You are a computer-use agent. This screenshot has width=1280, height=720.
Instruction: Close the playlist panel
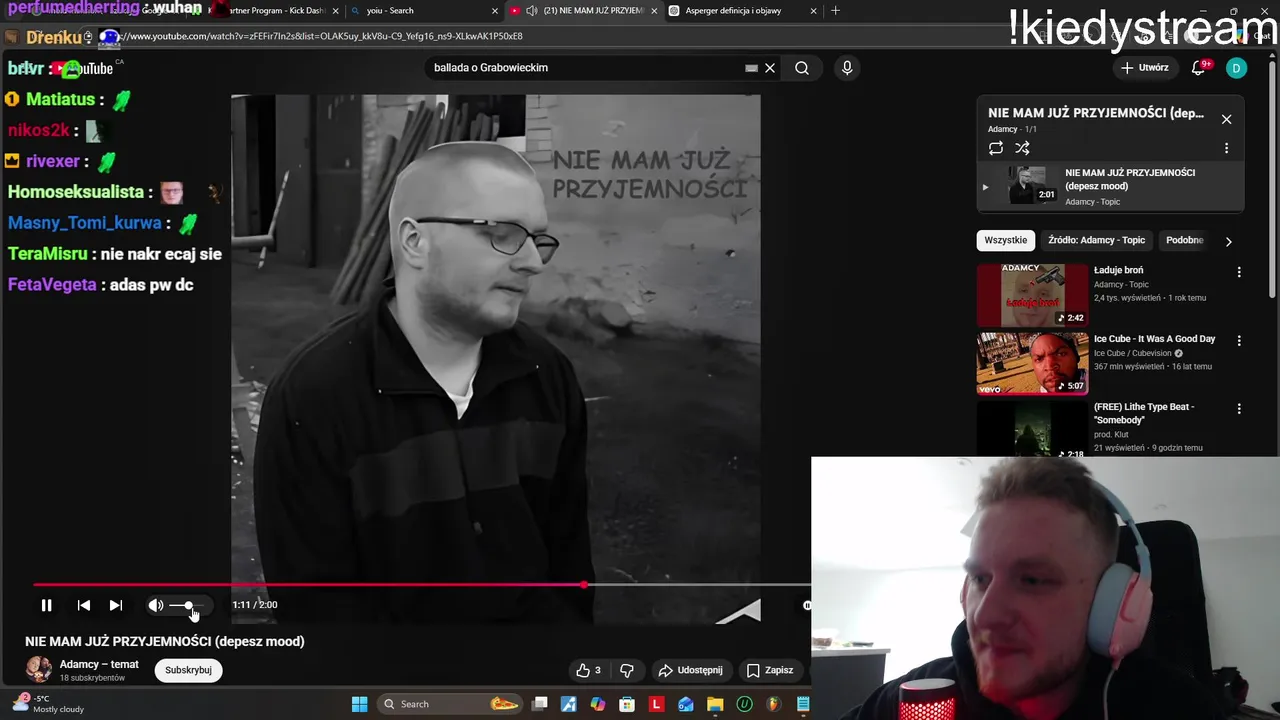click(x=1226, y=119)
